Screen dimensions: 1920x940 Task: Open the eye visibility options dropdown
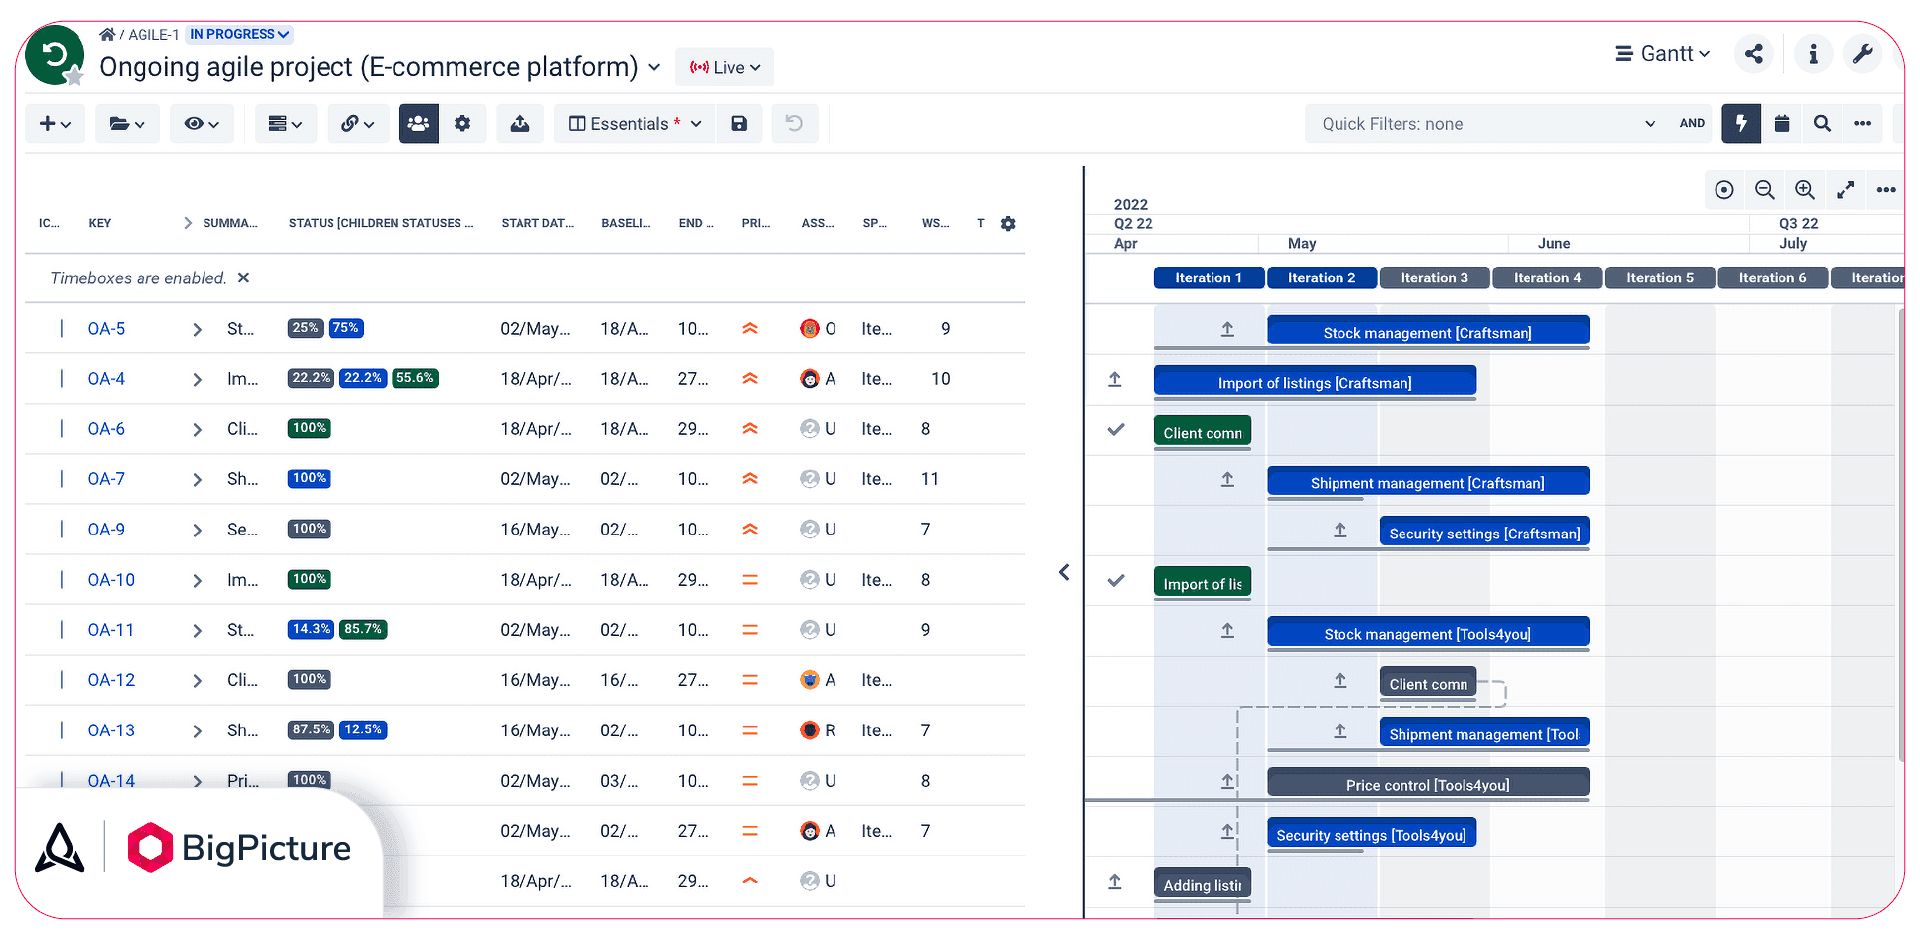point(201,124)
